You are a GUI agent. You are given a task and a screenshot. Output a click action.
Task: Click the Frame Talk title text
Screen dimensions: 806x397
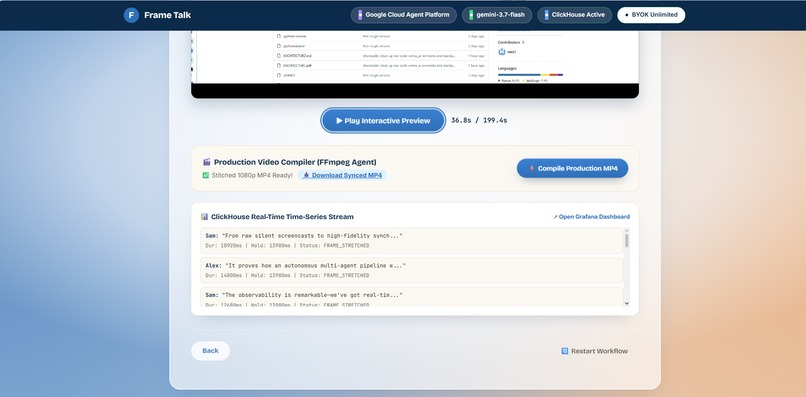[x=168, y=15]
